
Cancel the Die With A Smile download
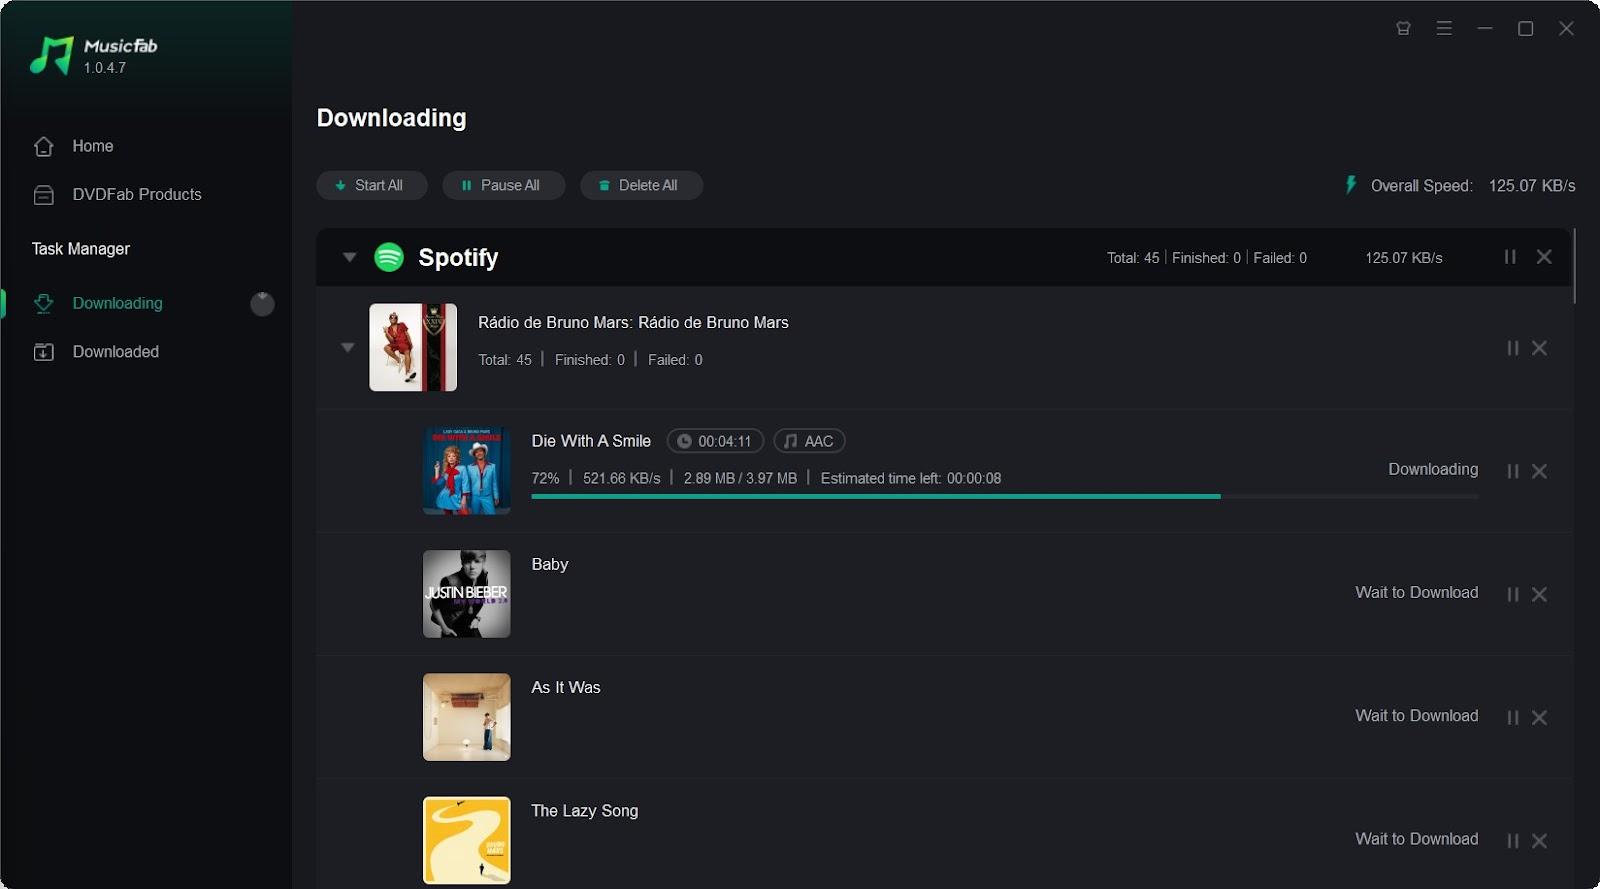[x=1540, y=471]
